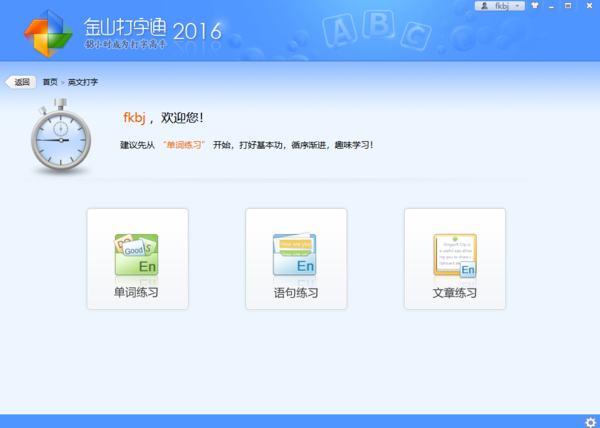Click the stopwatch clock image

point(61,138)
